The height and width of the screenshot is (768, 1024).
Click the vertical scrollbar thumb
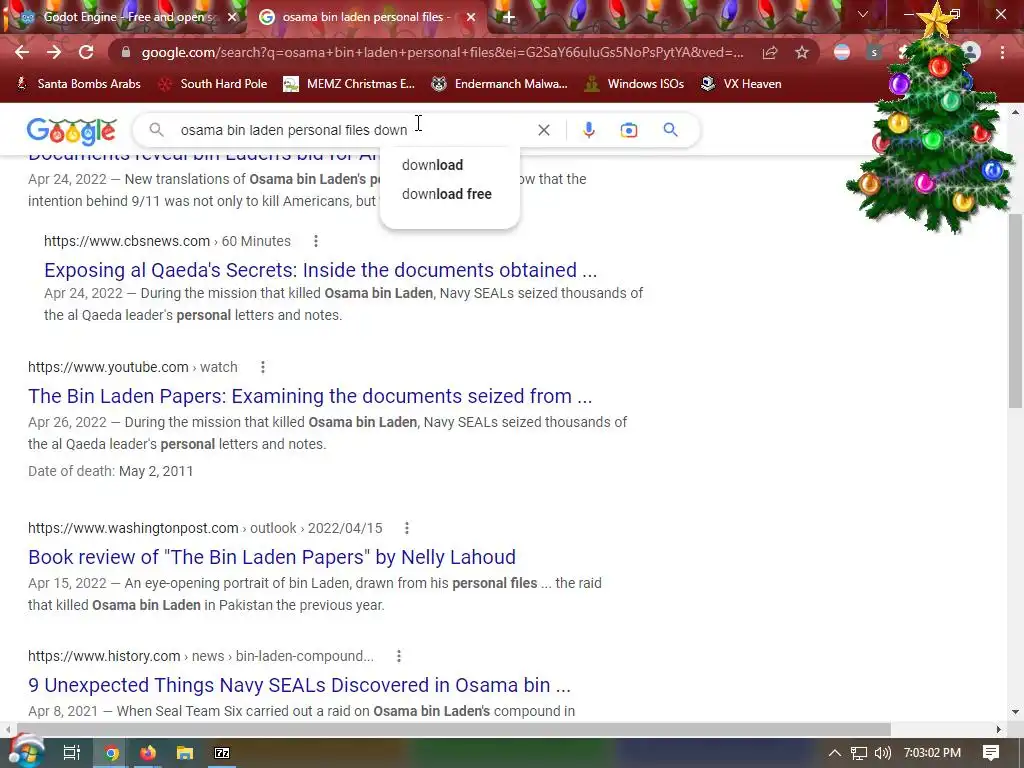pos(1016,310)
